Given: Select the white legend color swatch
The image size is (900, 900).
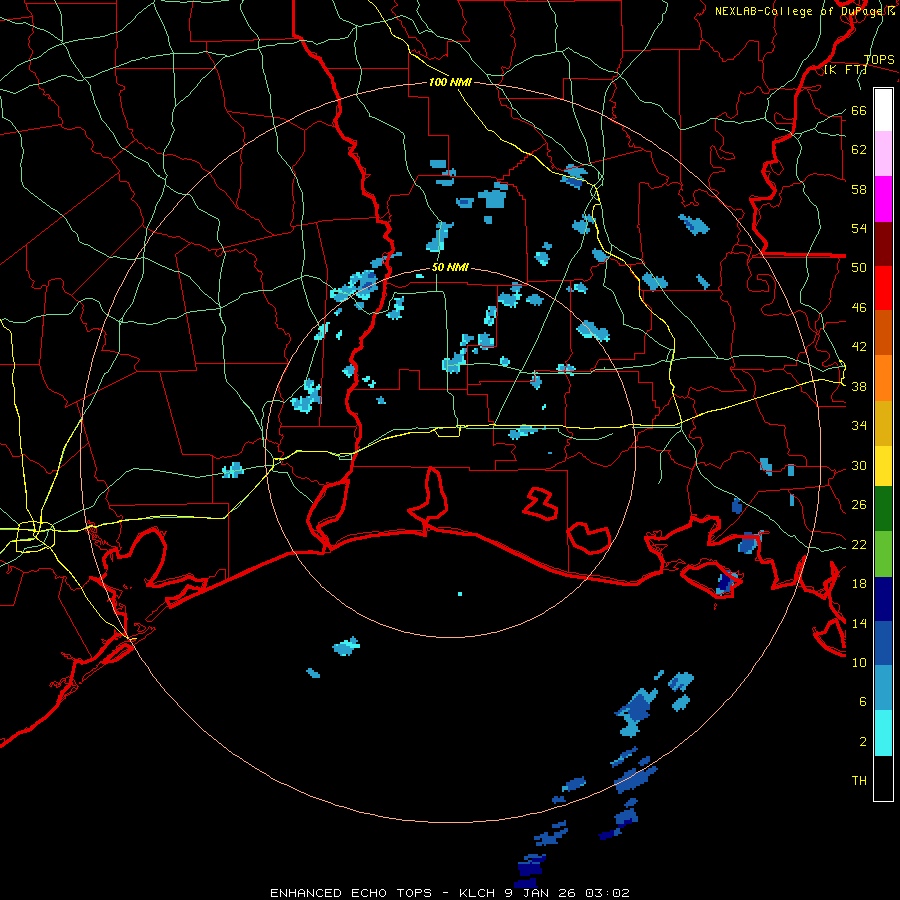Looking at the screenshot, I should coord(883,110).
